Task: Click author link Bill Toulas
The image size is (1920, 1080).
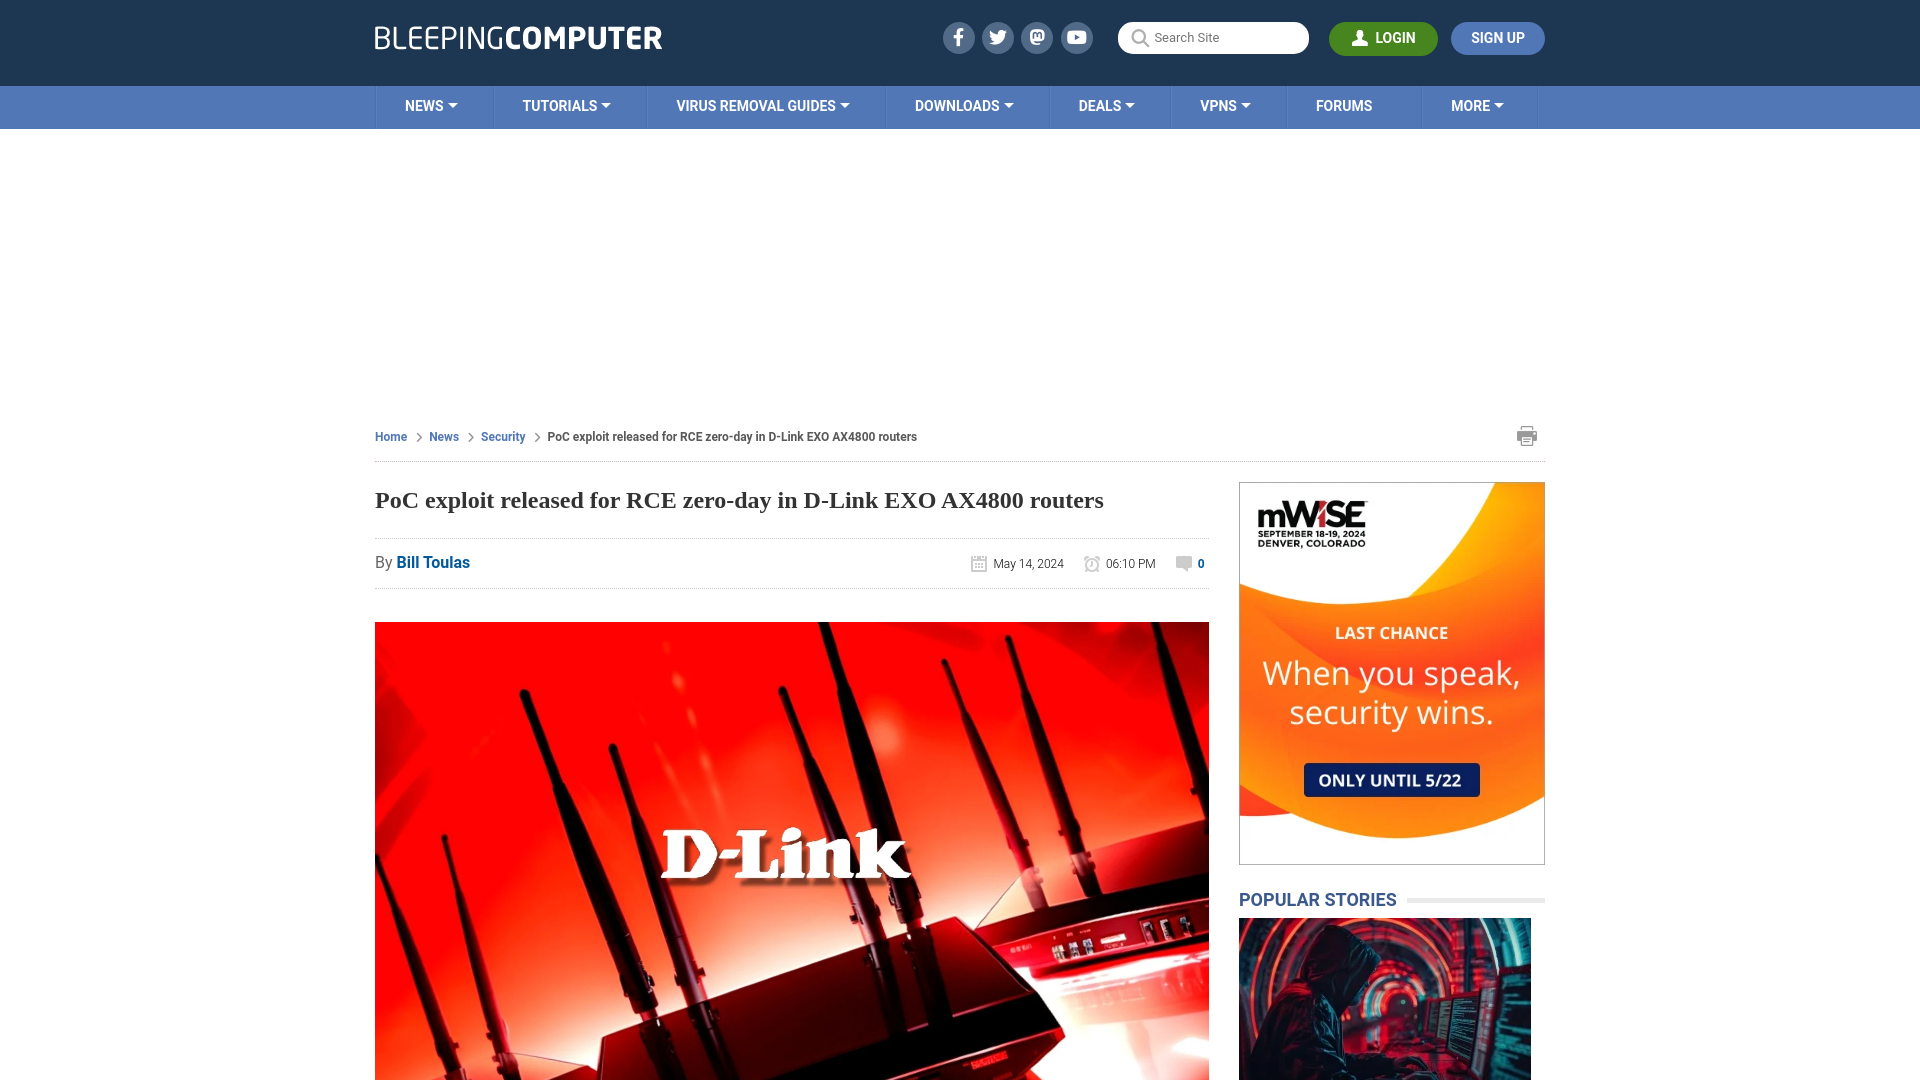Action: coord(433,562)
